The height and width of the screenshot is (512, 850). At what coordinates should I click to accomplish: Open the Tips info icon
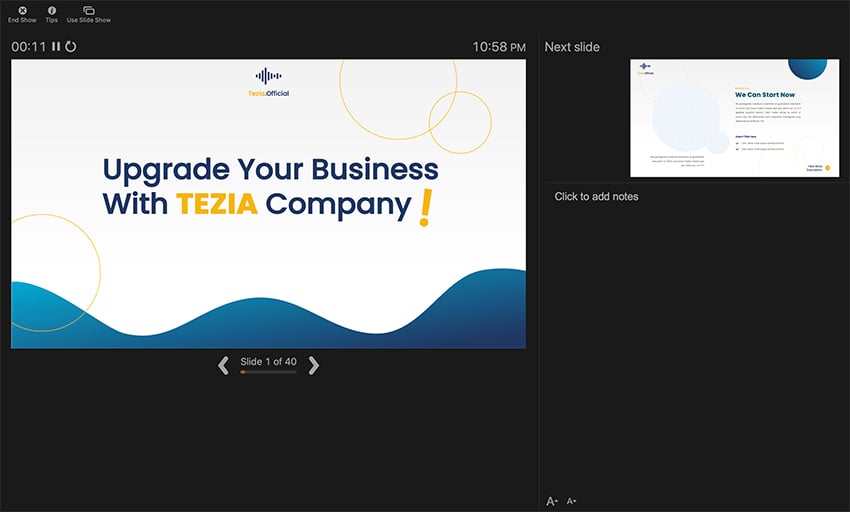(x=52, y=10)
